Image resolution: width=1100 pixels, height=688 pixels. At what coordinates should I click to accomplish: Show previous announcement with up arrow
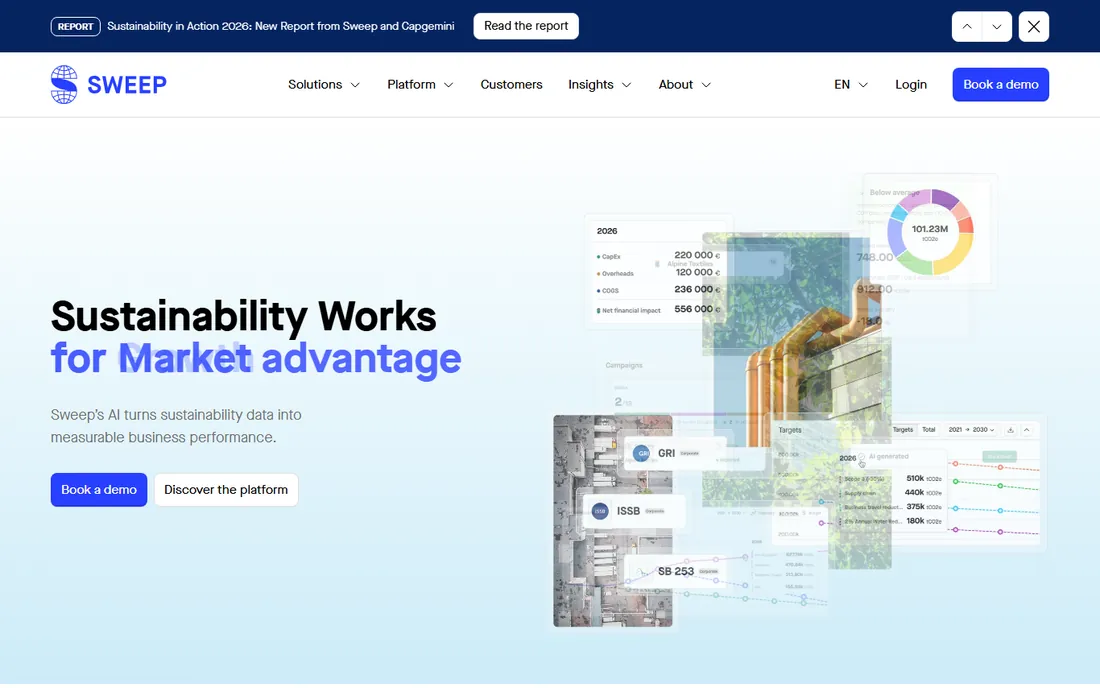(967, 27)
